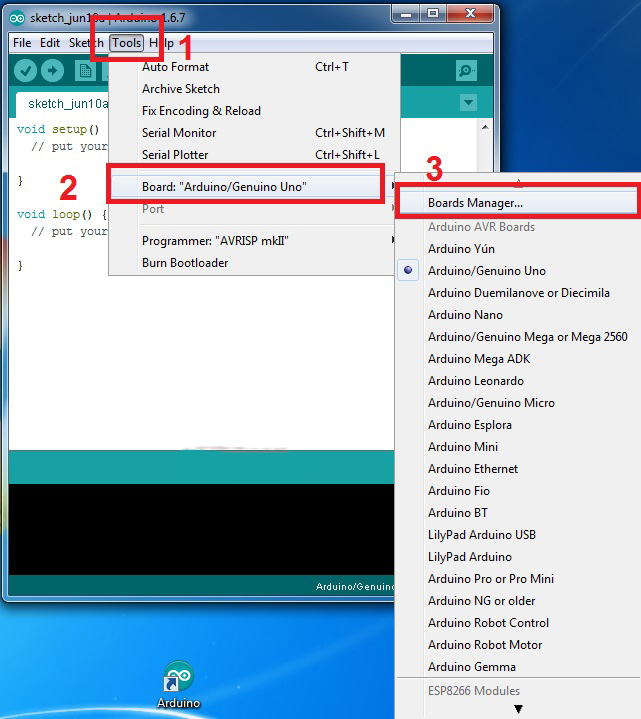
Task: Select Burn Bootloader
Action: click(254, 263)
